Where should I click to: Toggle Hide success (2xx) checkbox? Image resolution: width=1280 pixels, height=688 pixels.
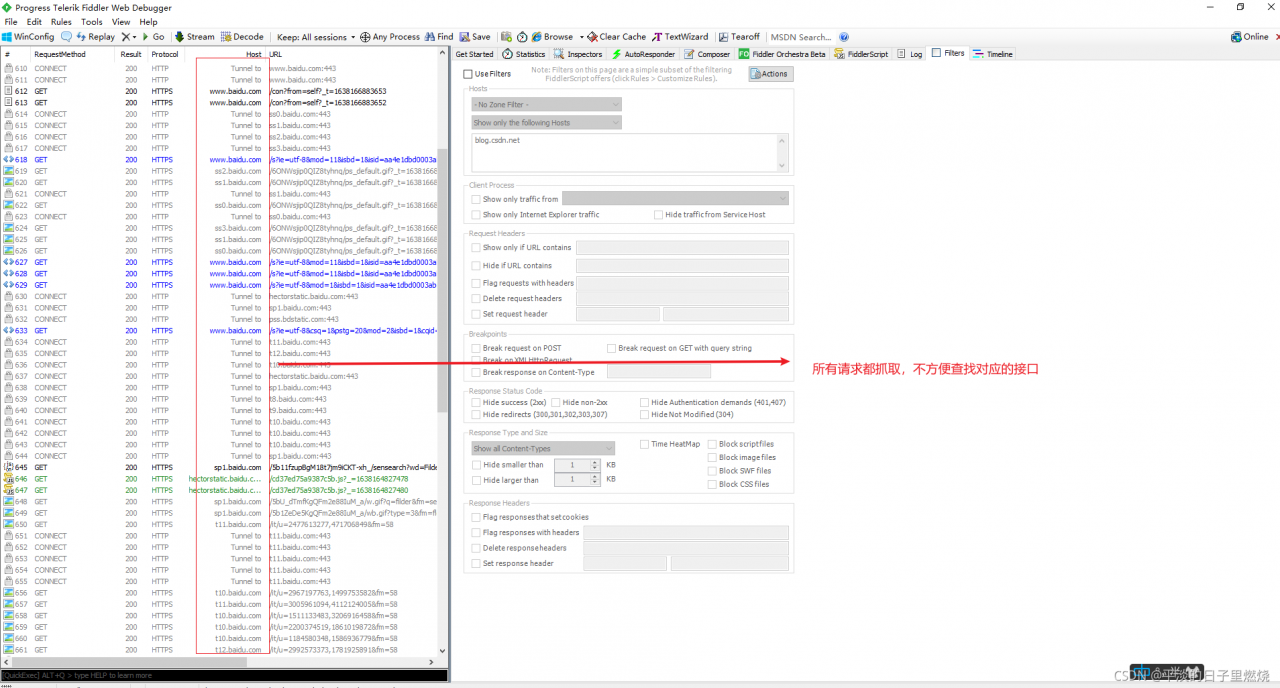click(x=476, y=402)
